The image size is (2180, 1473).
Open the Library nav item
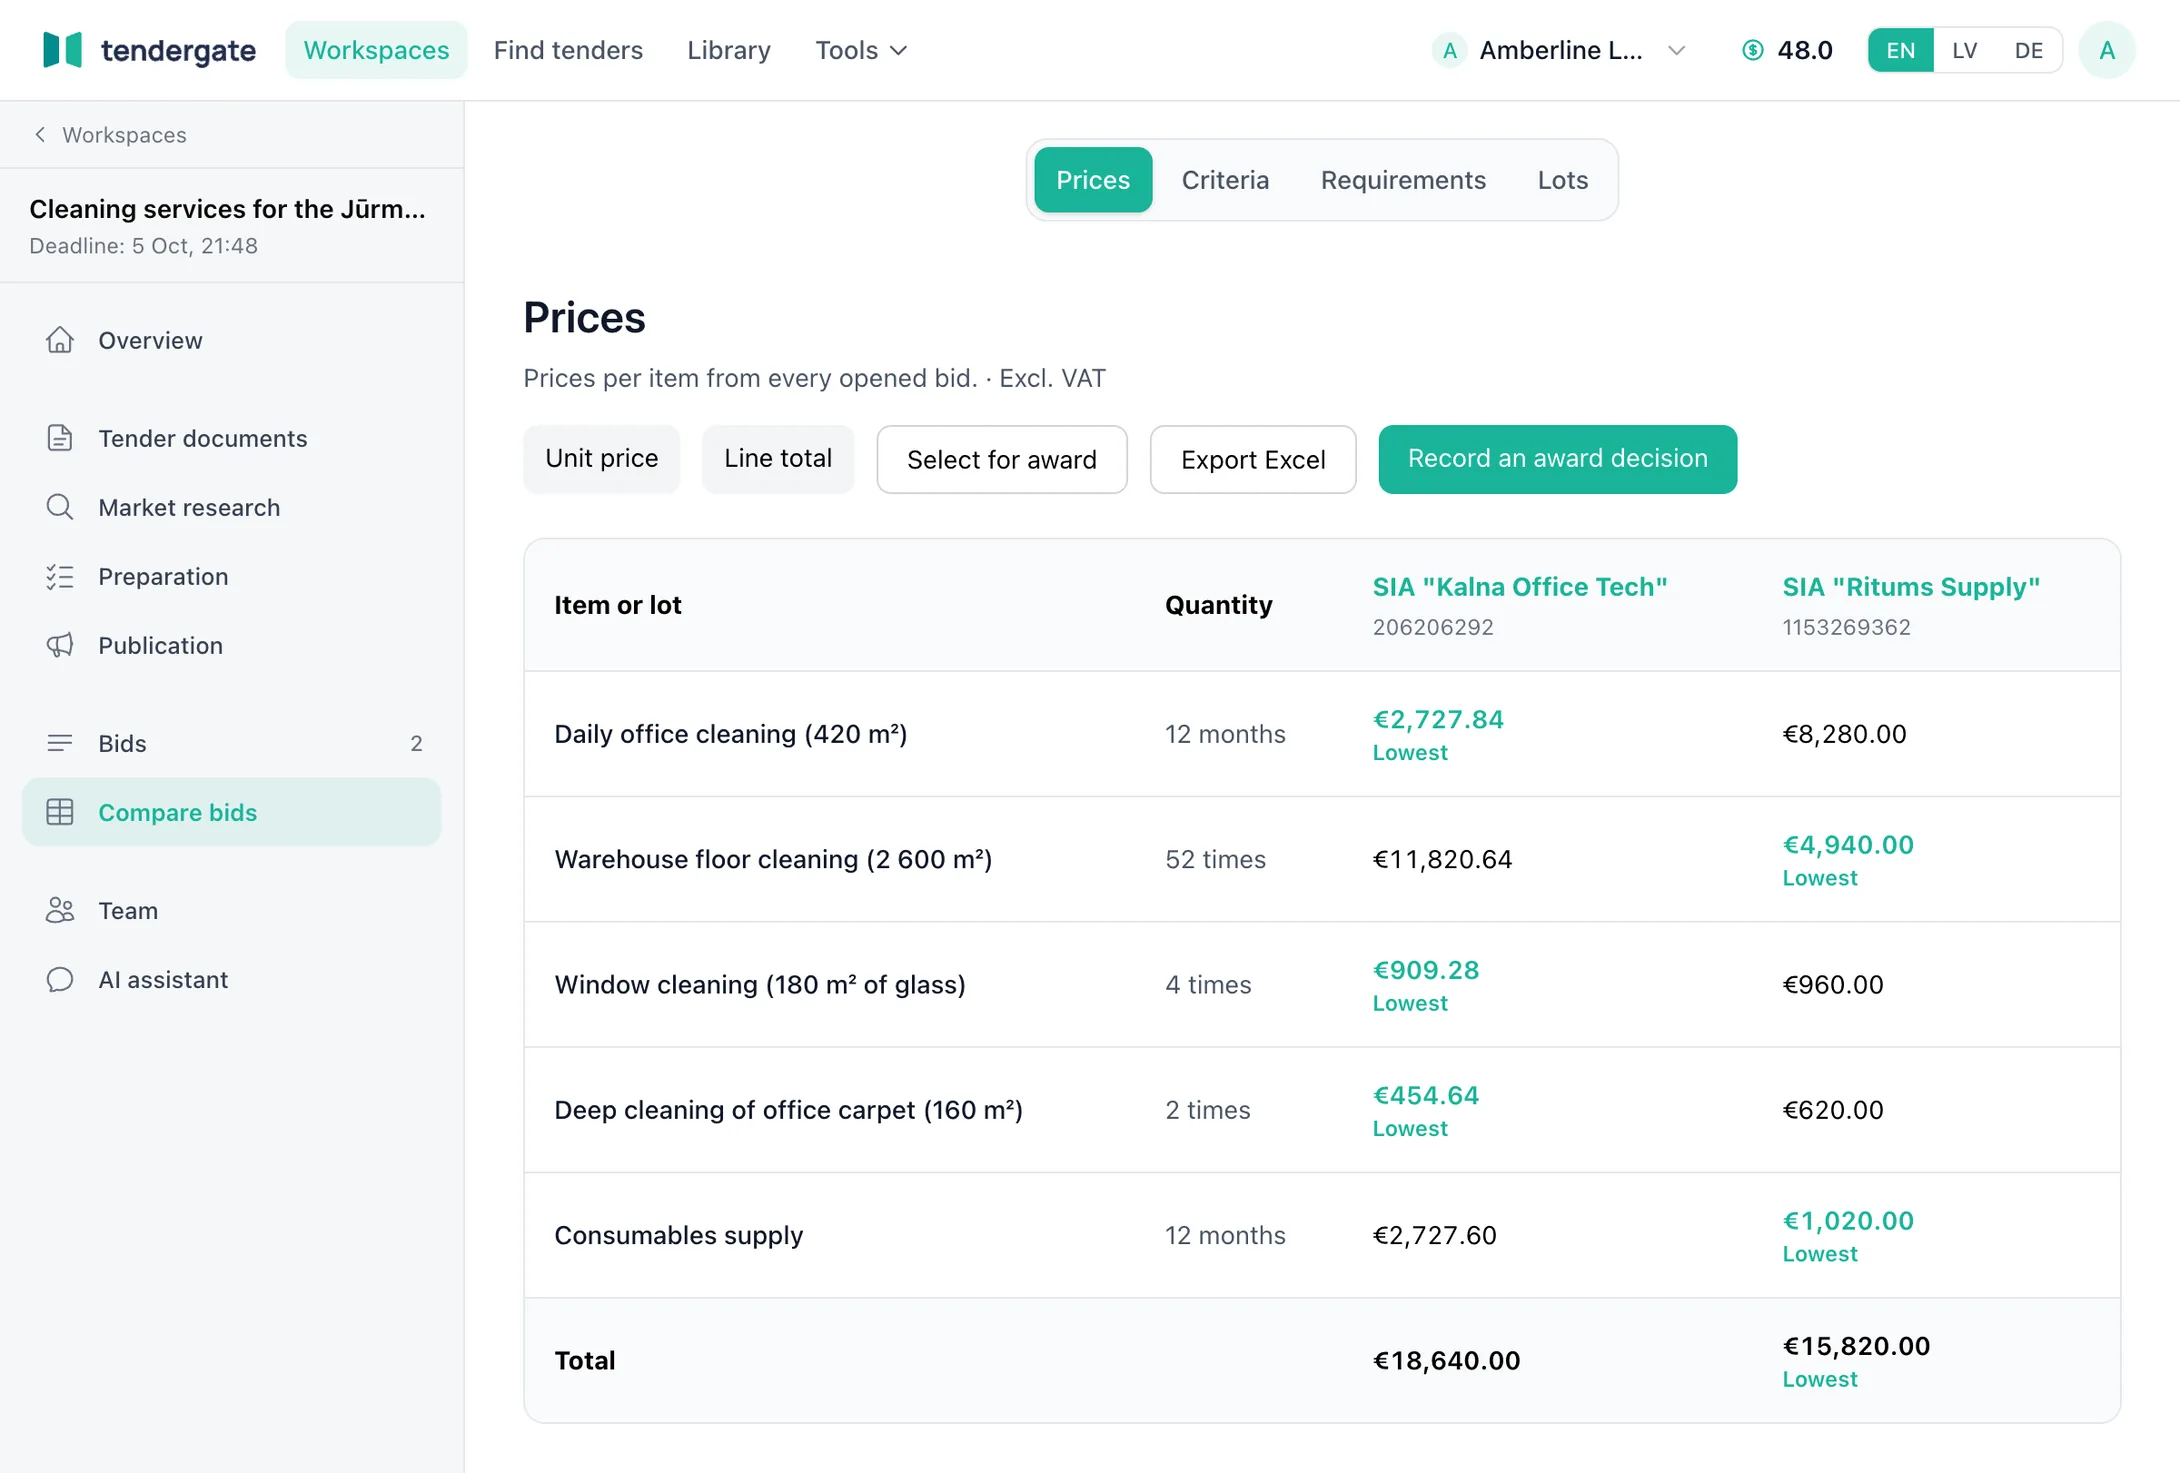click(728, 50)
